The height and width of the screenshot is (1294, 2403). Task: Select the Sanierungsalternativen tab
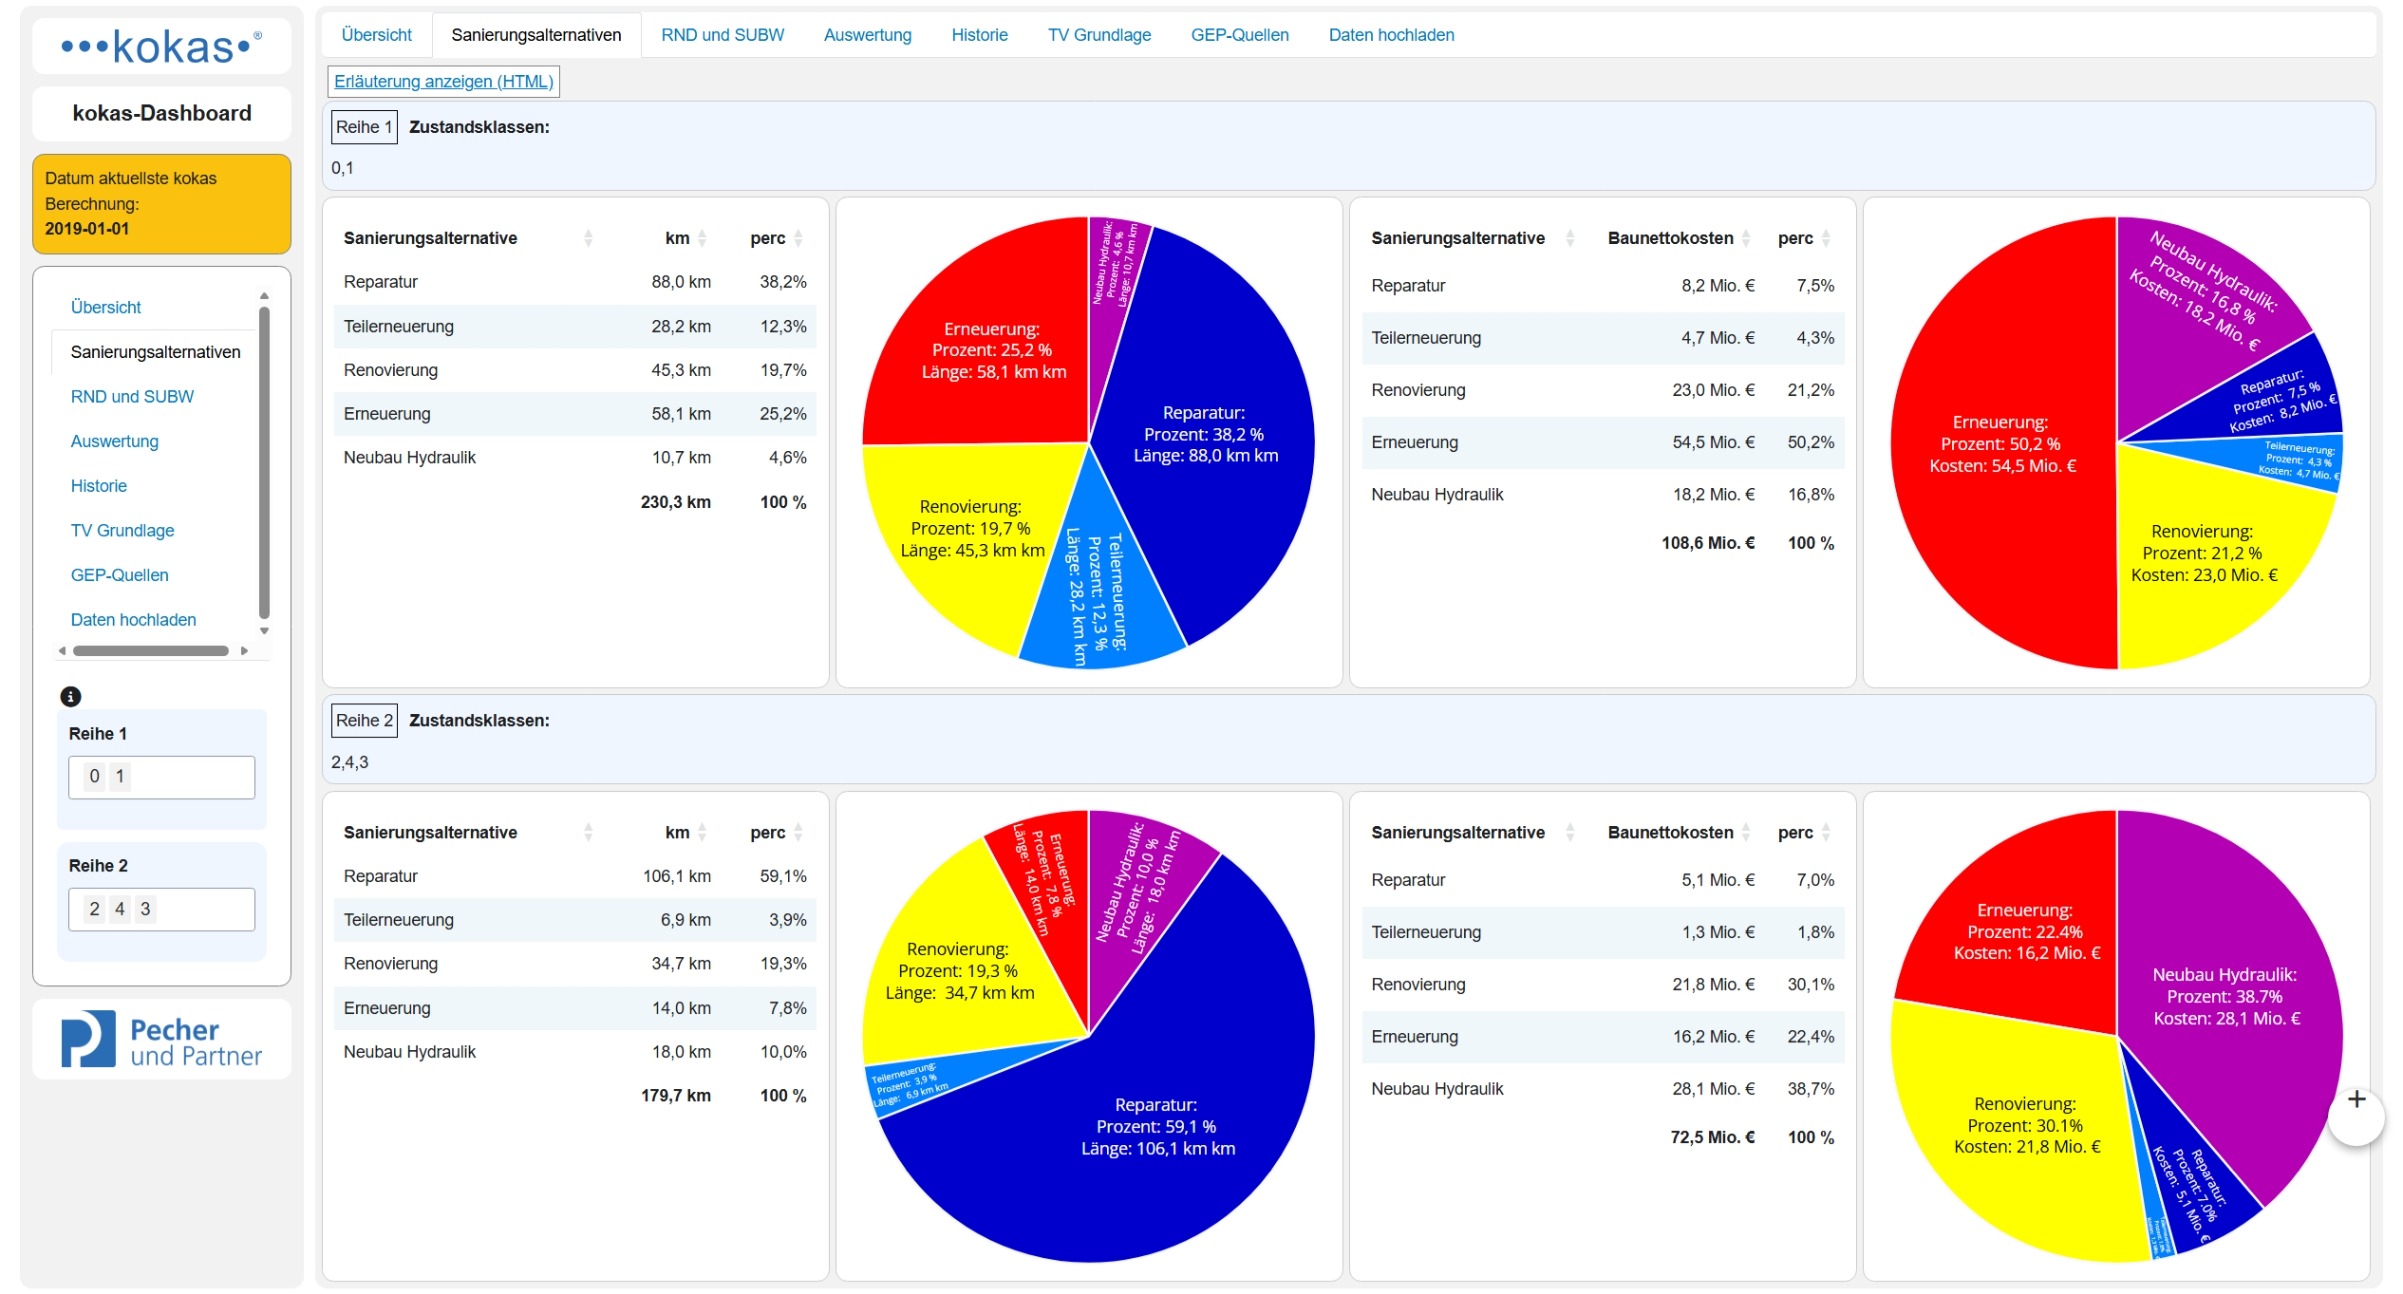[536, 35]
